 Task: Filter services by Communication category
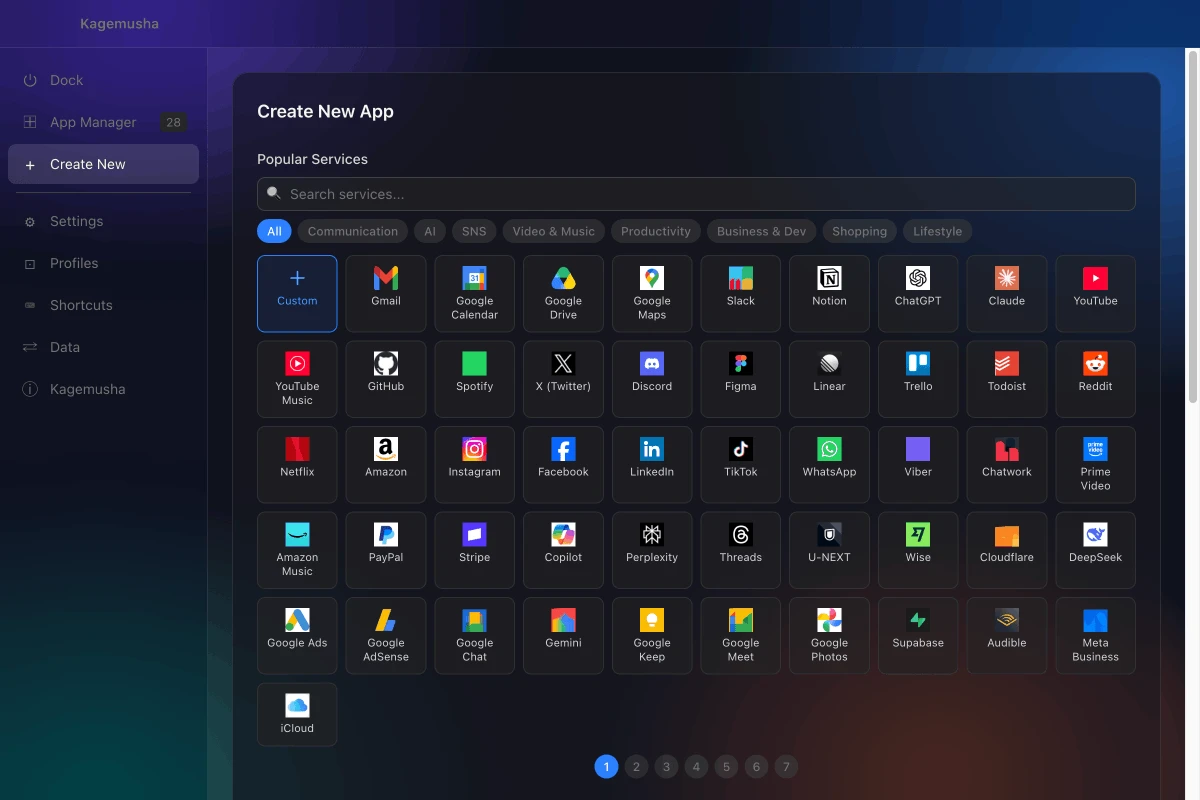[x=353, y=231]
